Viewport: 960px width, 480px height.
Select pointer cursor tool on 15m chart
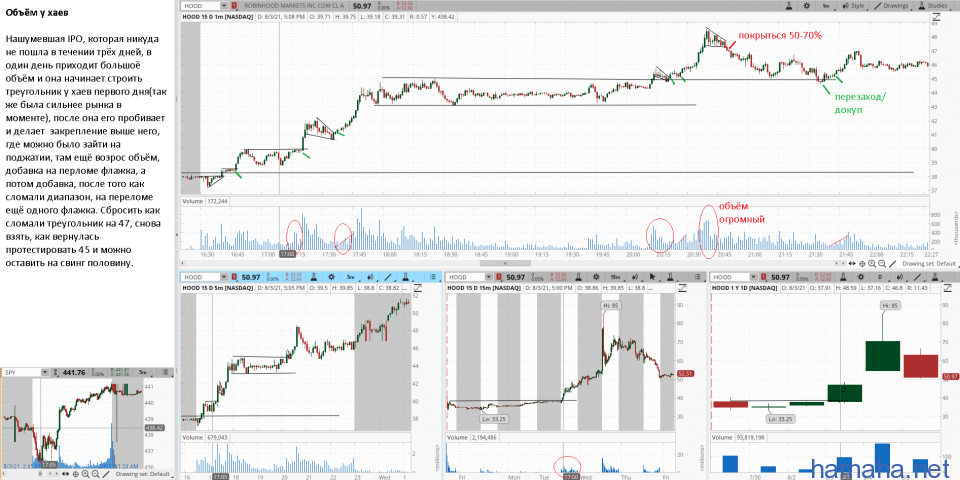[653, 277]
